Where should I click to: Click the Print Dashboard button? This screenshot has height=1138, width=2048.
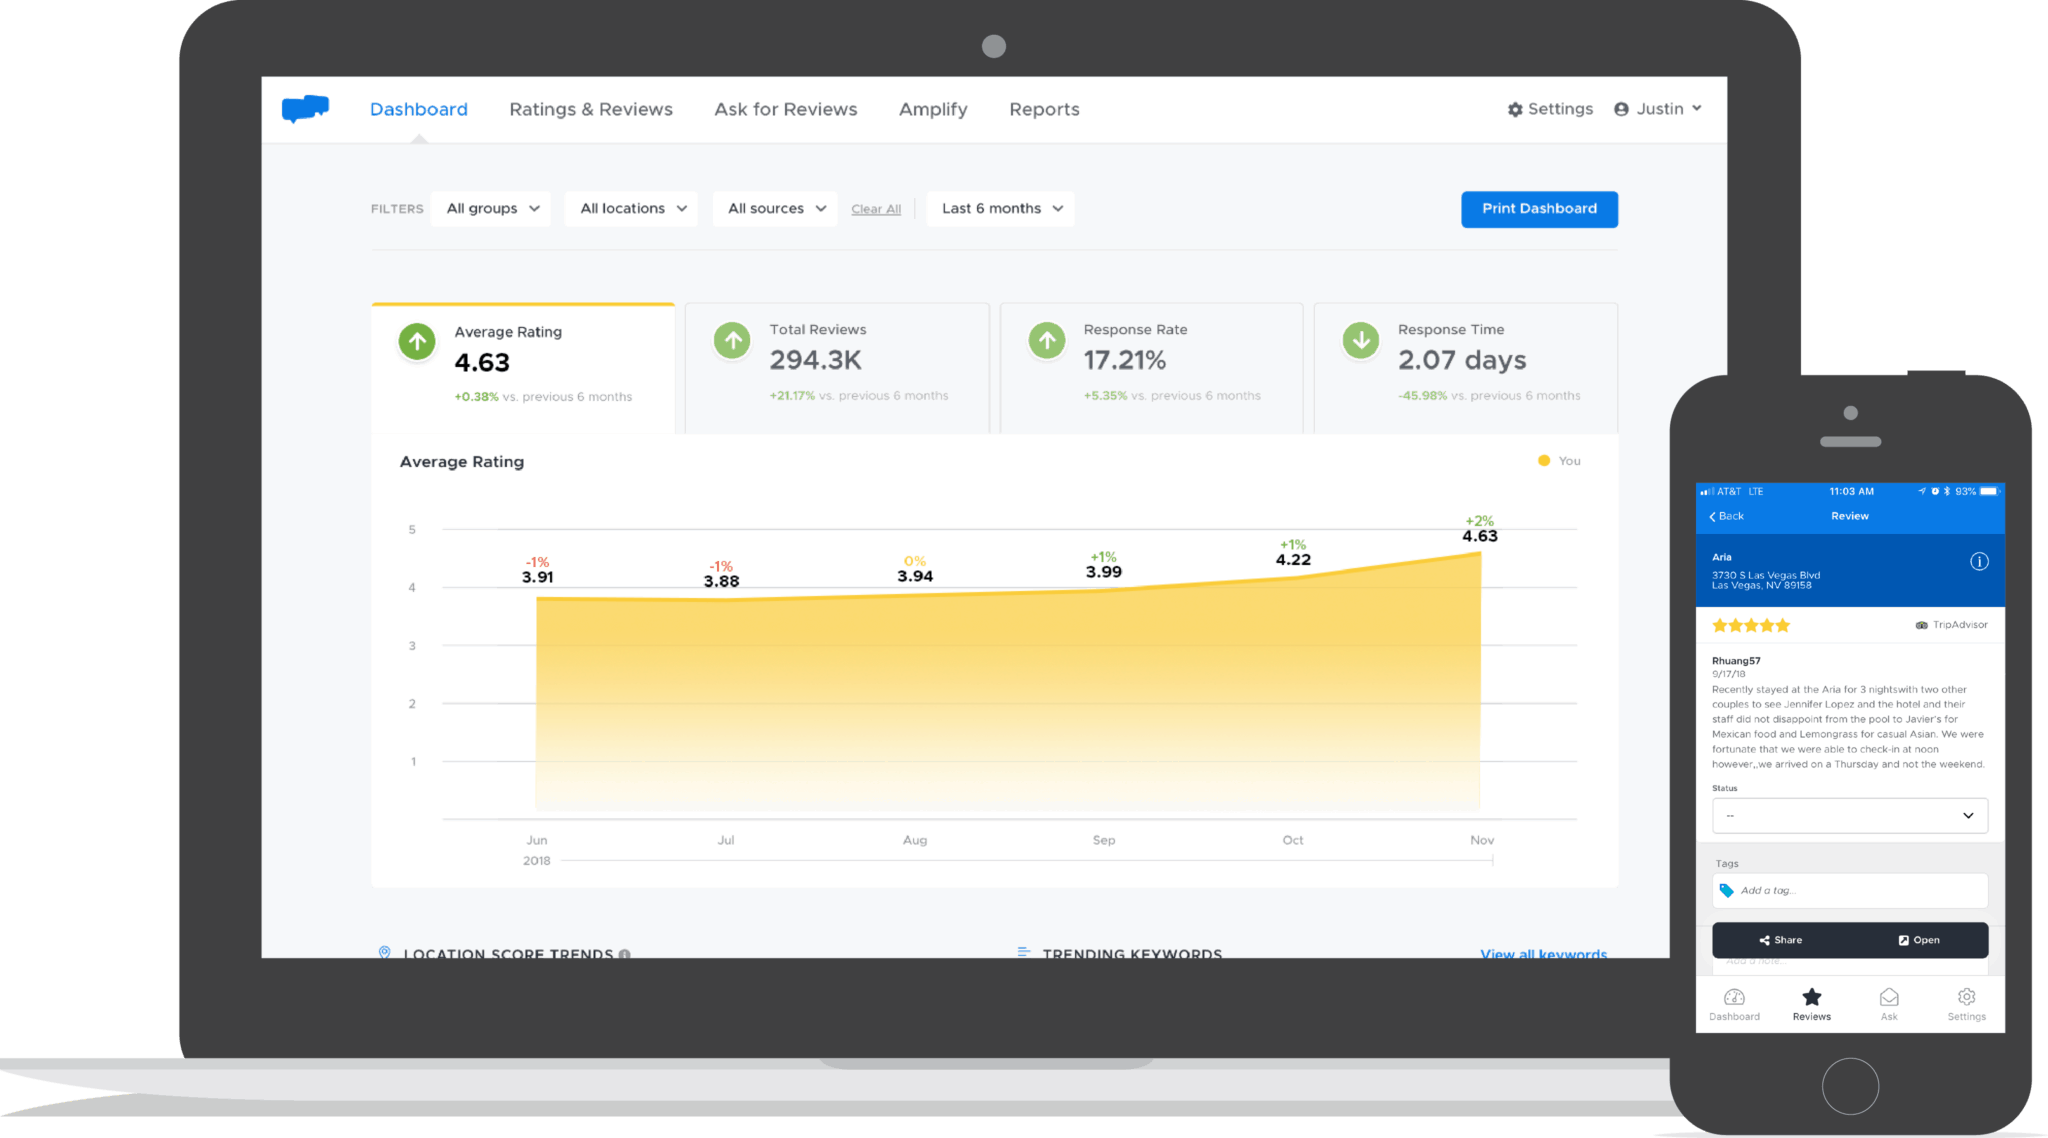pyautogui.click(x=1539, y=208)
